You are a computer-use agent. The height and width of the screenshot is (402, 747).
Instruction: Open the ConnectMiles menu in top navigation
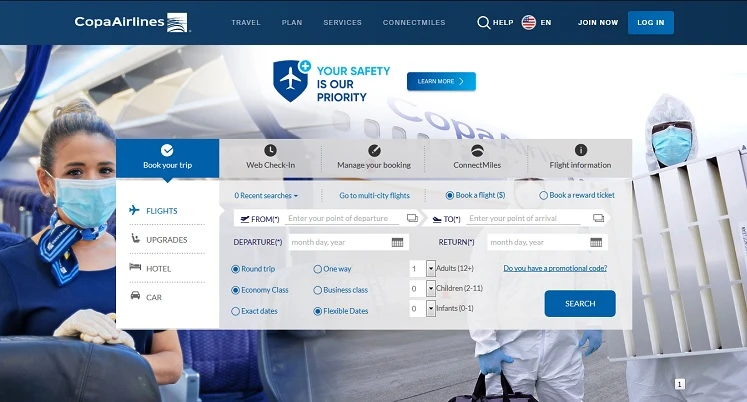coord(414,22)
